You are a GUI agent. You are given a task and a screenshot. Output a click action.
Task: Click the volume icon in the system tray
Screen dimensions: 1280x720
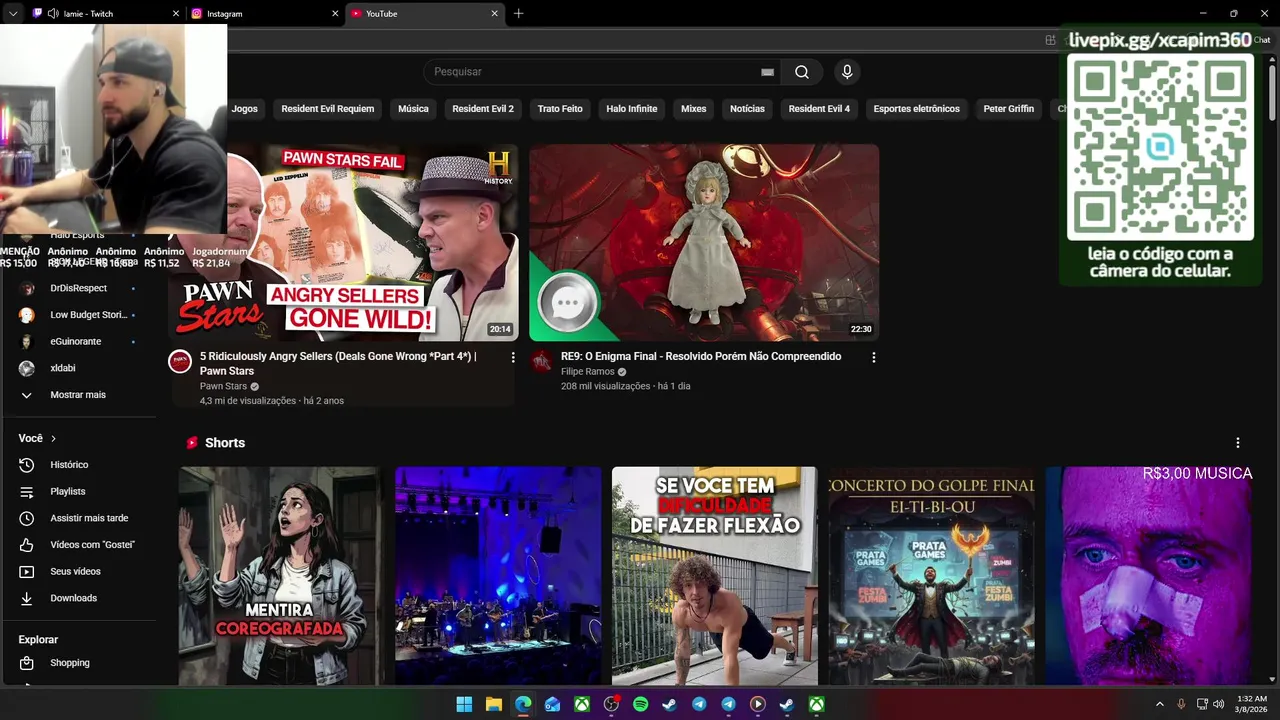click(1218, 704)
